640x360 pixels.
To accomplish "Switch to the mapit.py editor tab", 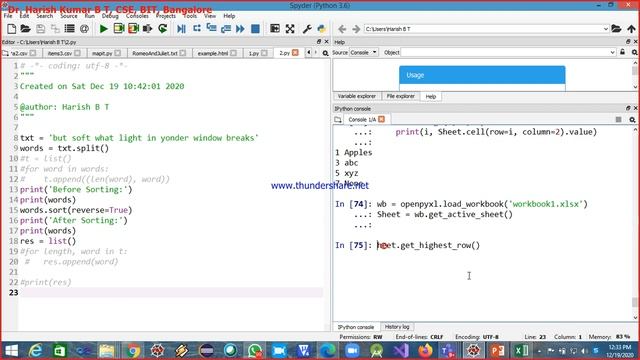I will (x=102, y=53).
